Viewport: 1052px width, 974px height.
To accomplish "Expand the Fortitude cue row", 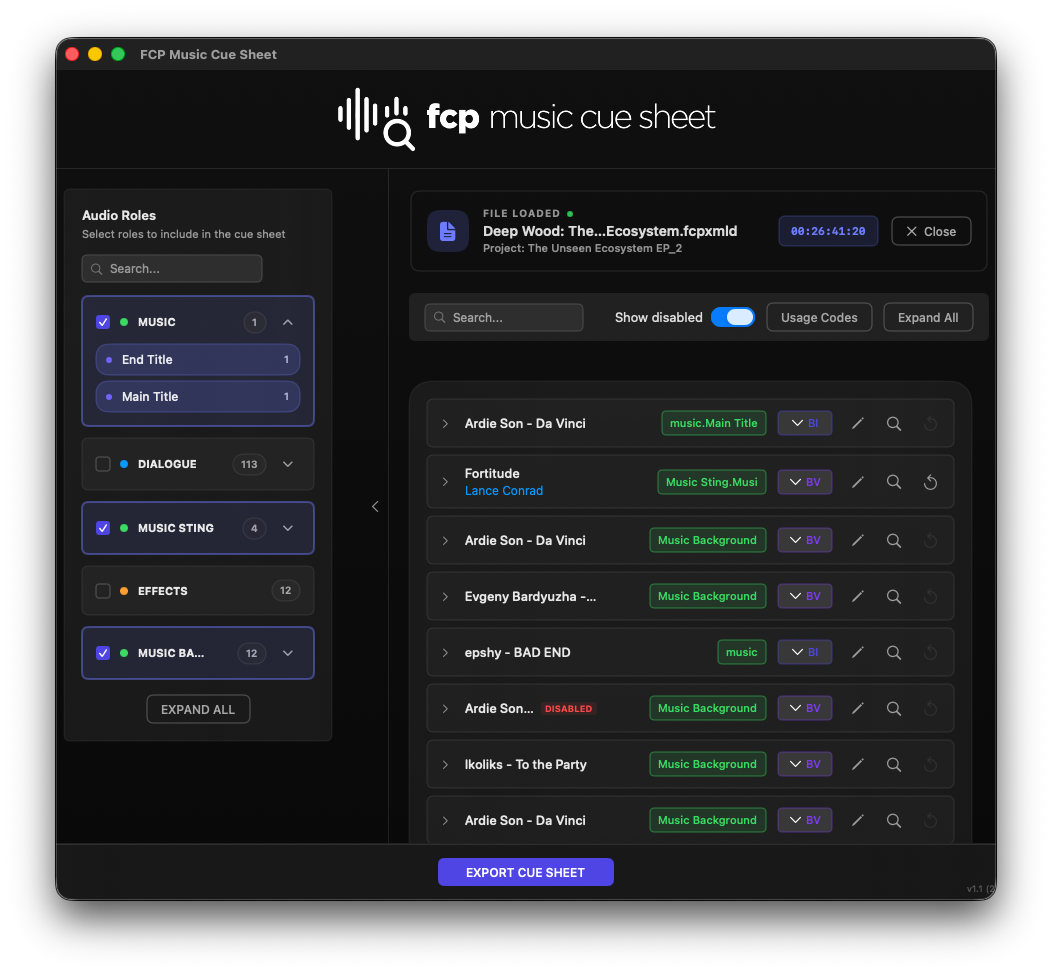I will click(x=445, y=482).
